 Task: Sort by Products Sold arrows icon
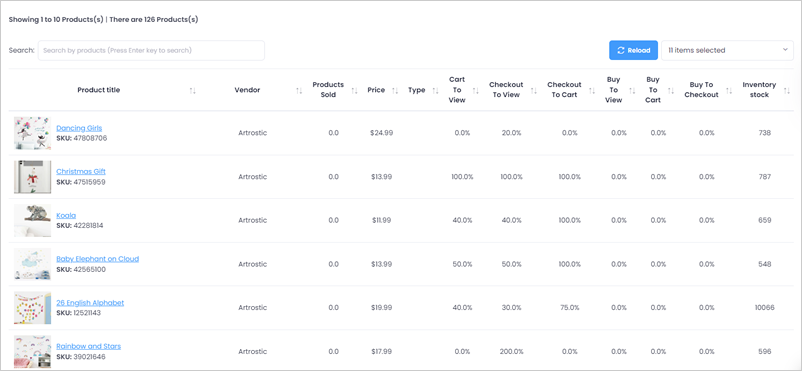click(354, 91)
